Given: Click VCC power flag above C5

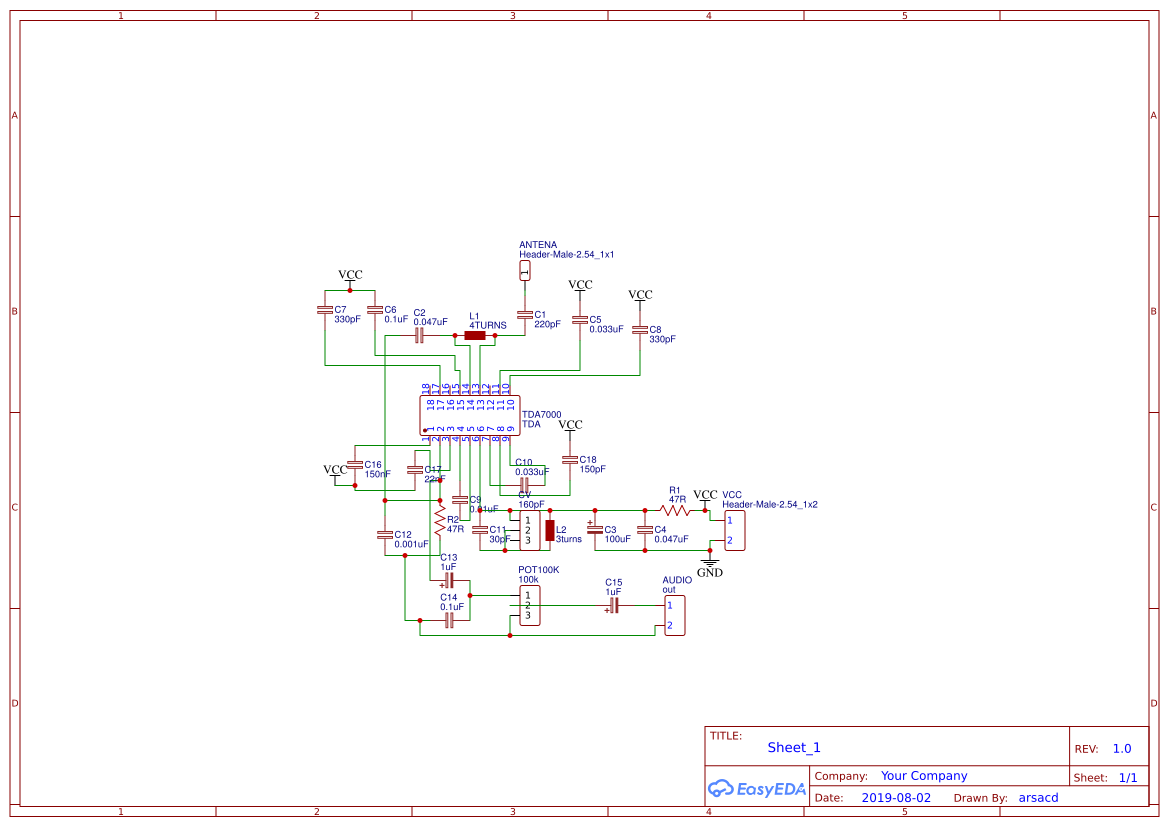Looking at the screenshot, I should pos(580,288).
